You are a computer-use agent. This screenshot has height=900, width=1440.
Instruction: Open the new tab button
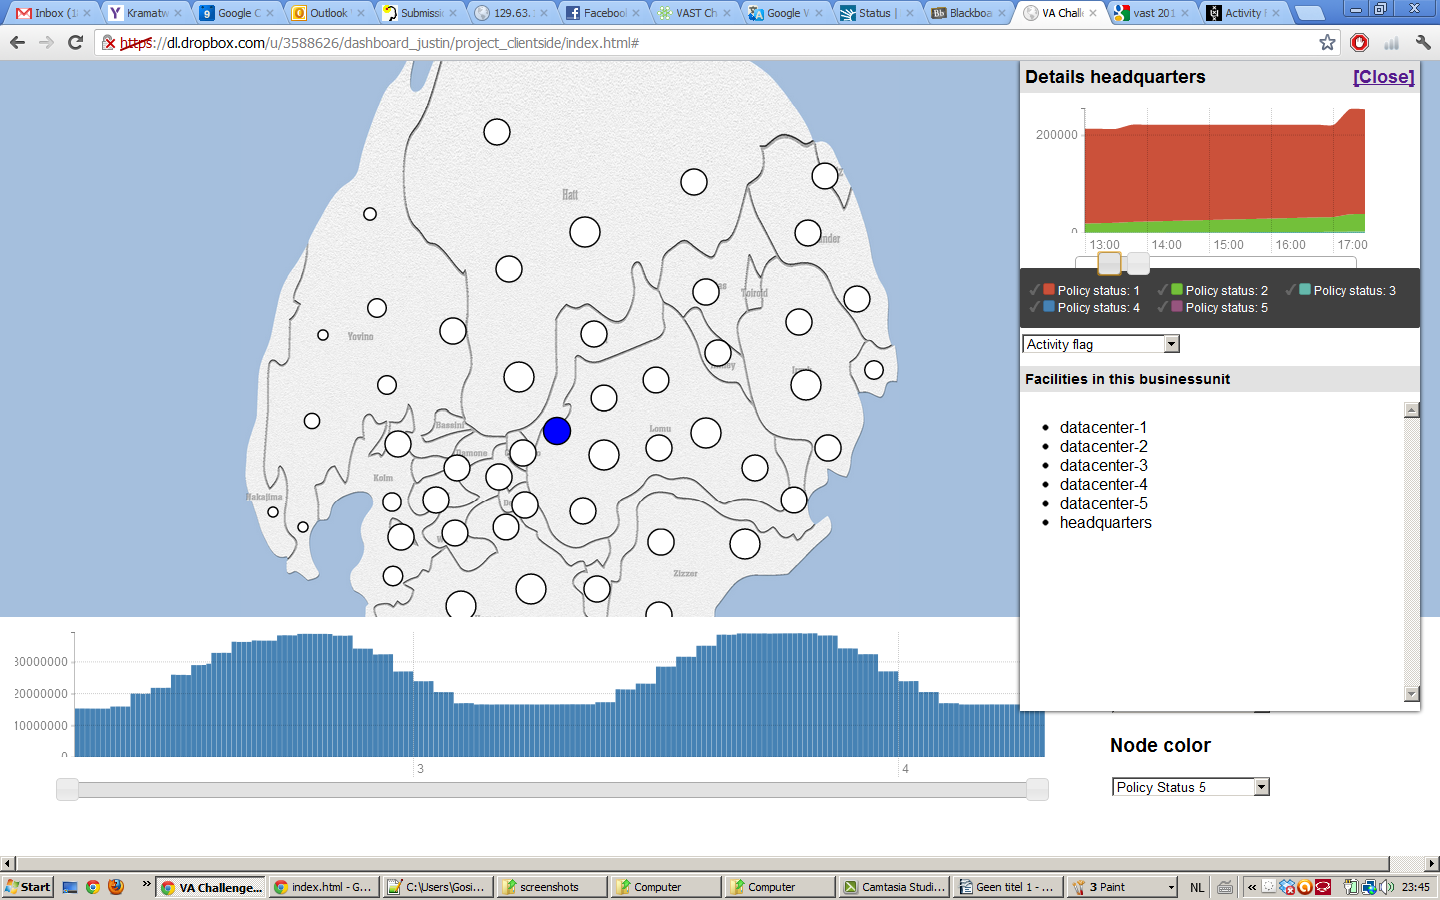[1310, 13]
